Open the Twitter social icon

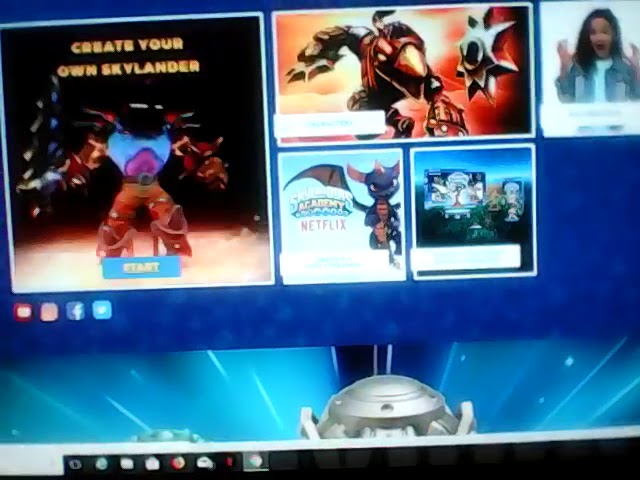click(x=102, y=310)
